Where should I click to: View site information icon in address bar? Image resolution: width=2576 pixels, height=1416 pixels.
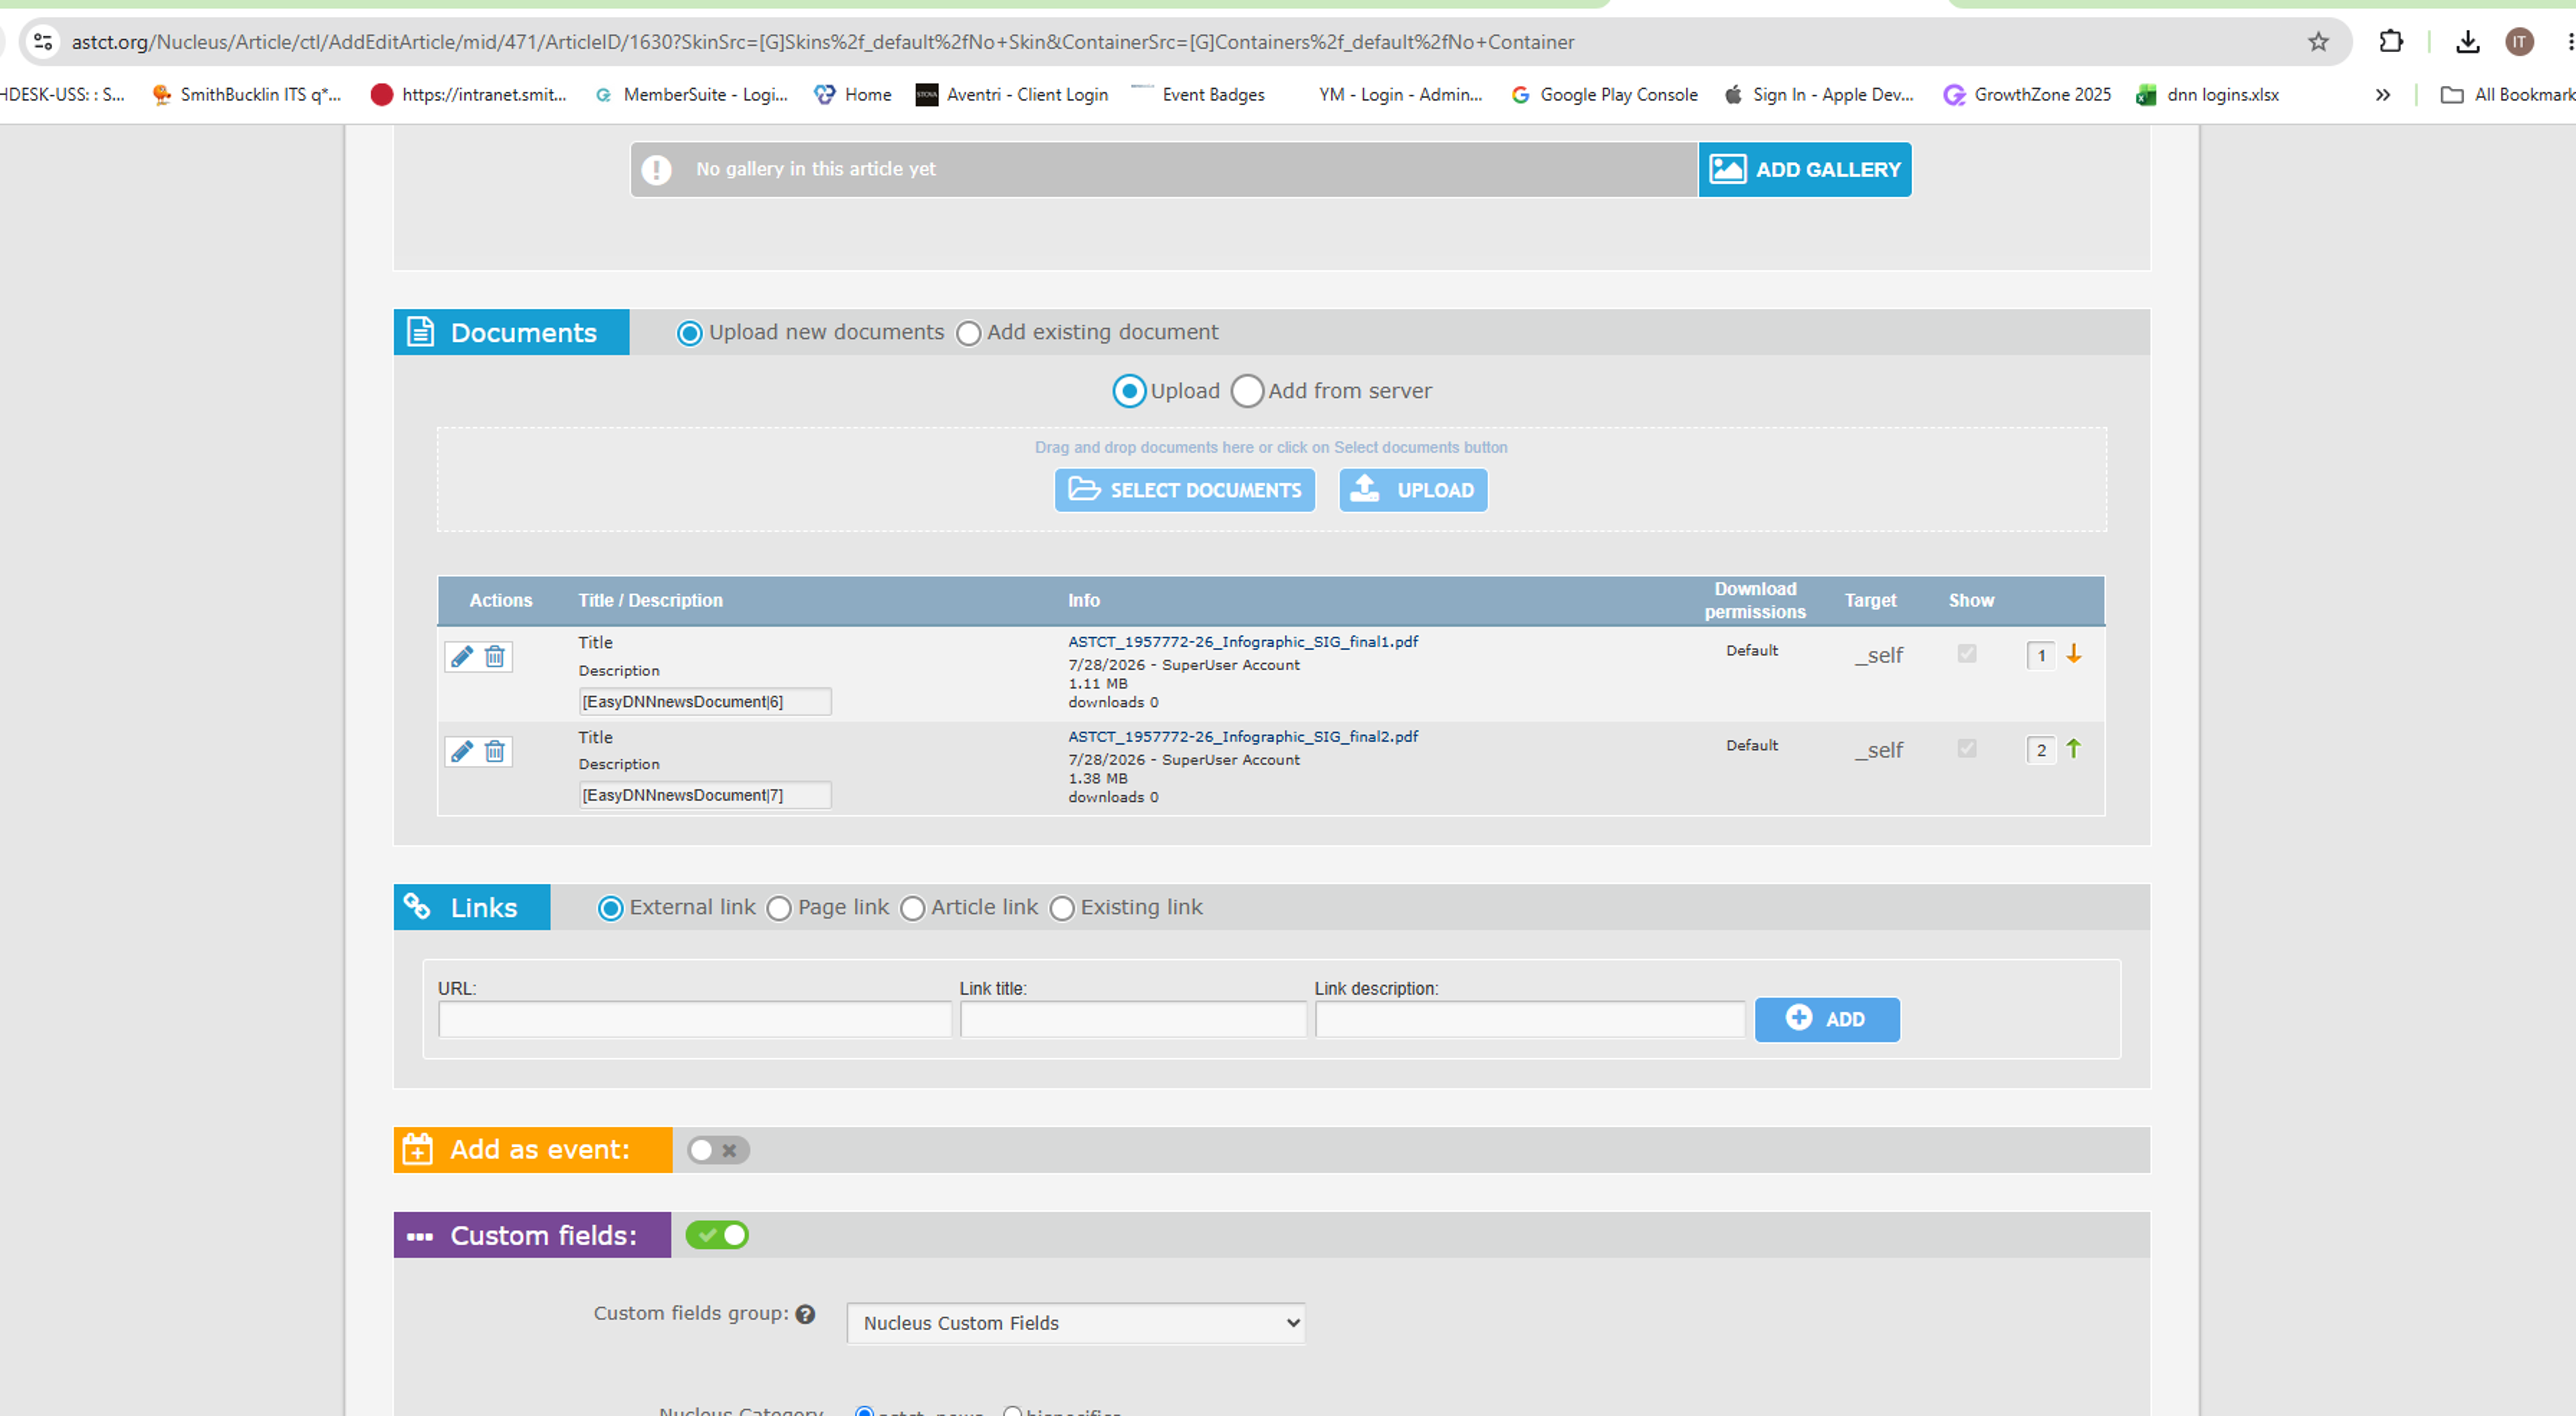coord(43,42)
